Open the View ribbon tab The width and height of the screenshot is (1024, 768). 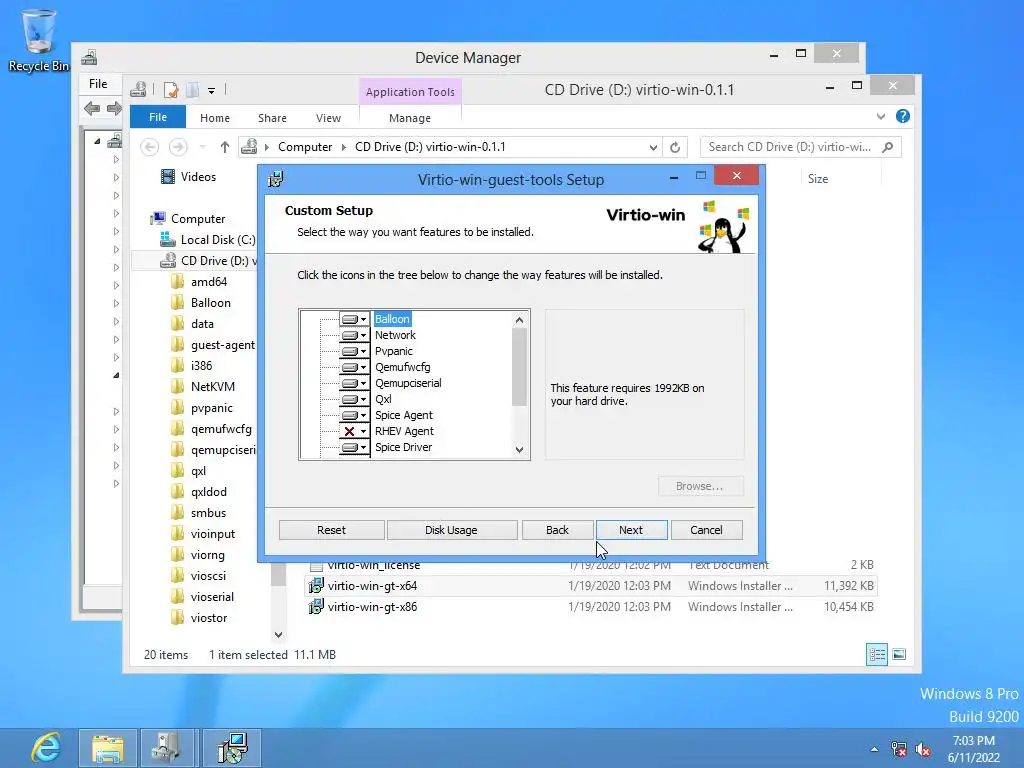(x=328, y=118)
